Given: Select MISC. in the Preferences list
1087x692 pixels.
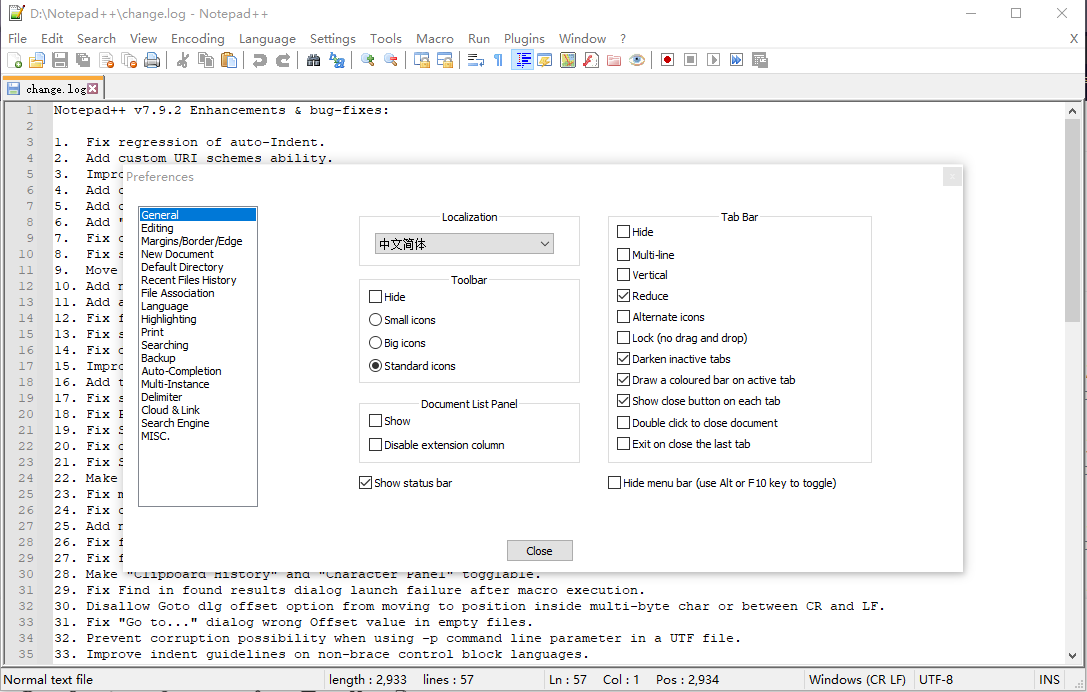Looking at the screenshot, I should tap(155, 436).
